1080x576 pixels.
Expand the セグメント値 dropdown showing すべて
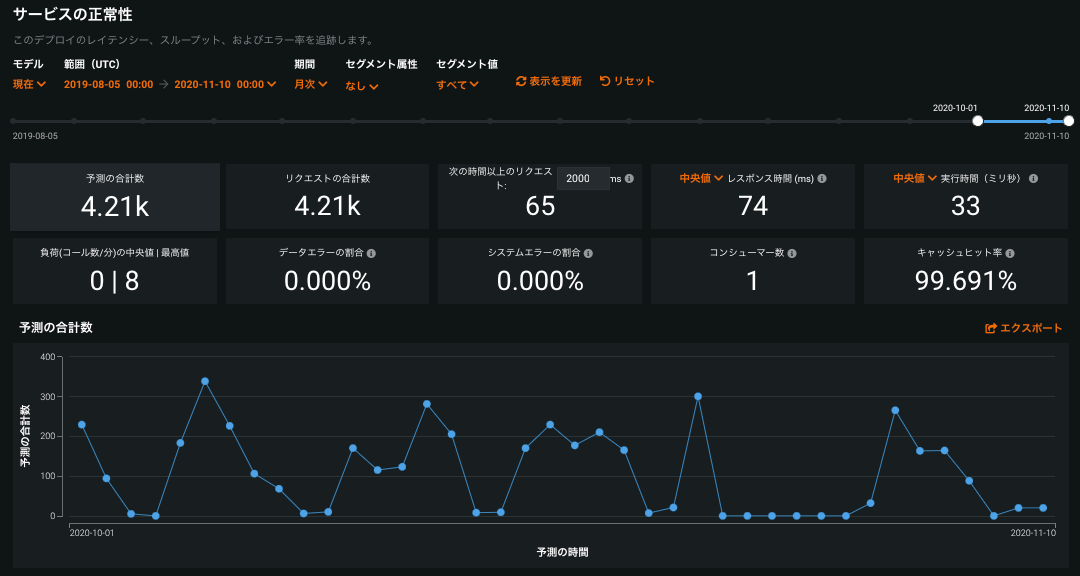click(457, 84)
